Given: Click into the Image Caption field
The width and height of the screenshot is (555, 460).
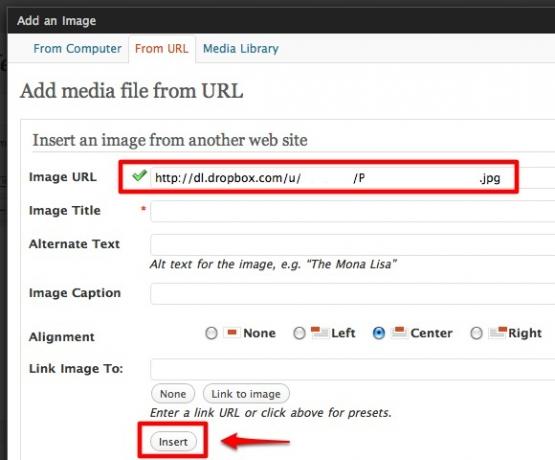Looking at the screenshot, I should (x=353, y=293).
